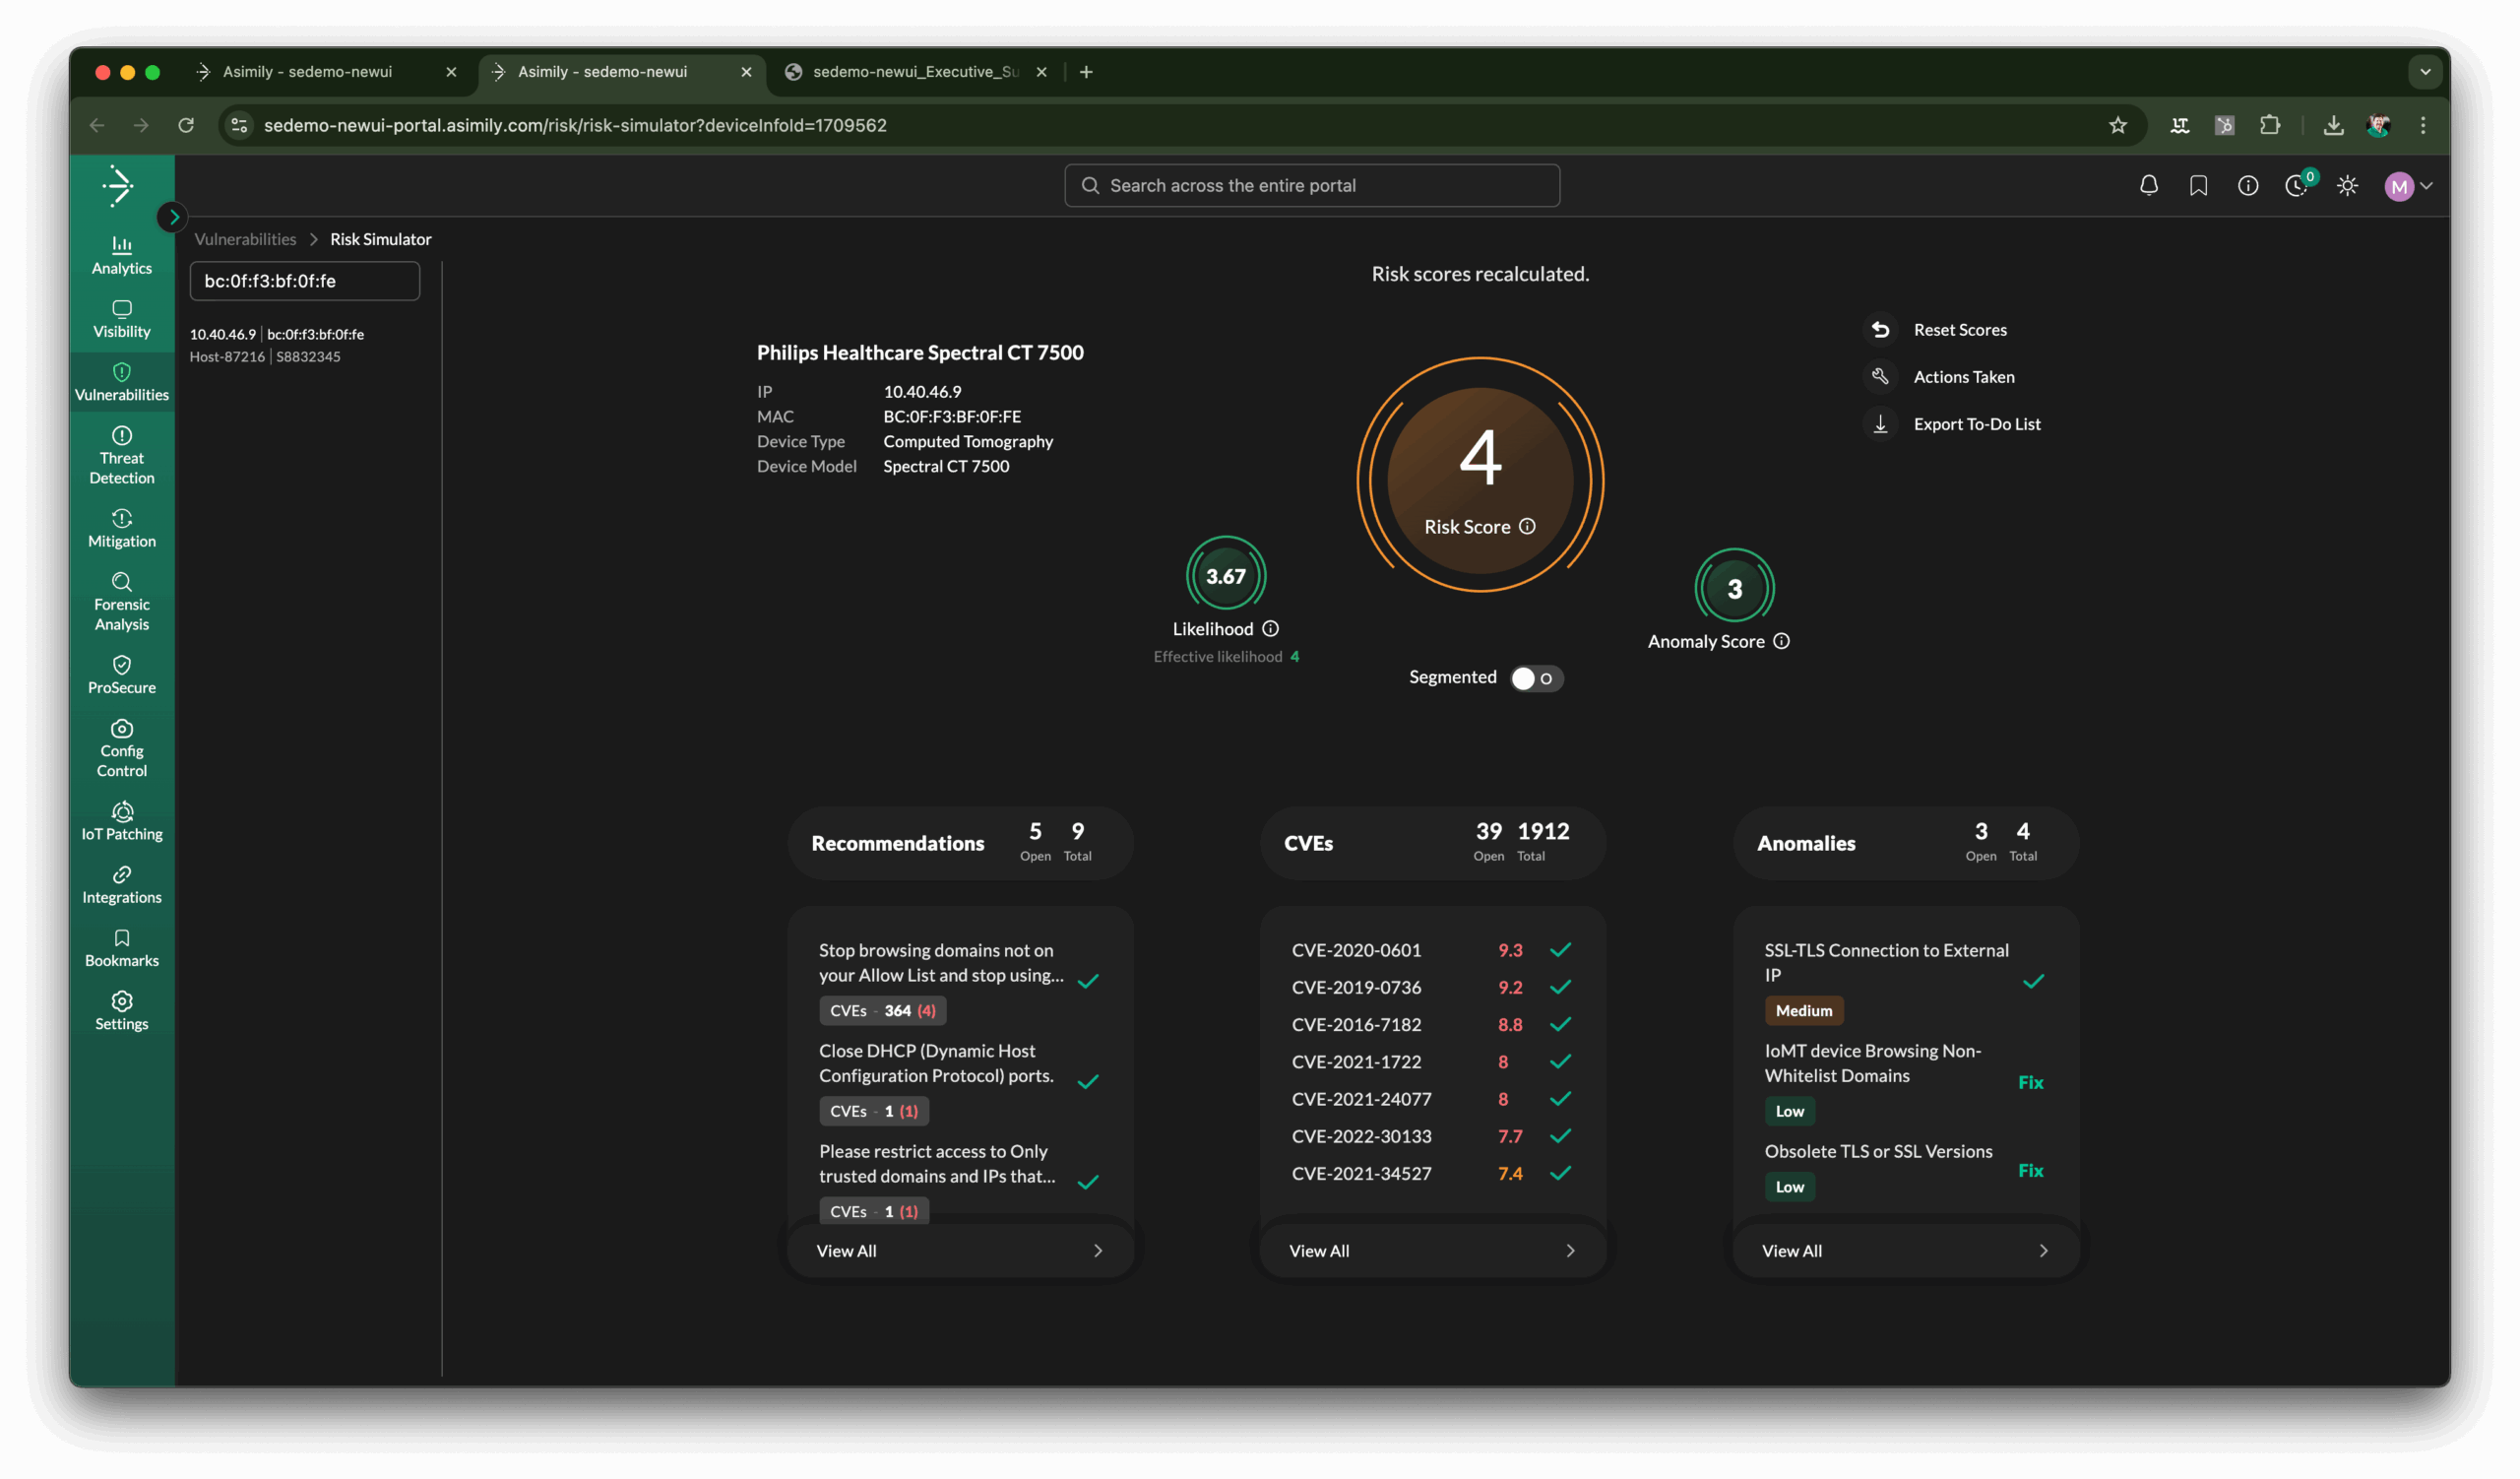The height and width of the screenshot is (1479, 2520).
Task: Click Fix for Obsolete TLS or SSL Versions
Action: 2030,1171
